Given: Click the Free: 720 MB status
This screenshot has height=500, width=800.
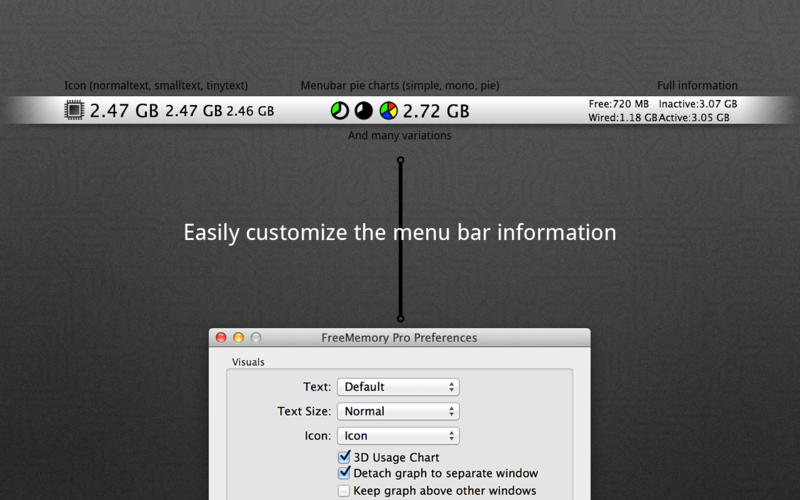Looking at the screenshot, I should pyautogui.click(x=618, y=104).
